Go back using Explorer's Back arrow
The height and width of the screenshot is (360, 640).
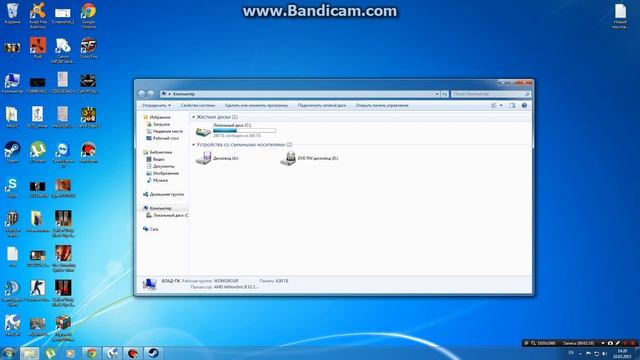(142, 93)
